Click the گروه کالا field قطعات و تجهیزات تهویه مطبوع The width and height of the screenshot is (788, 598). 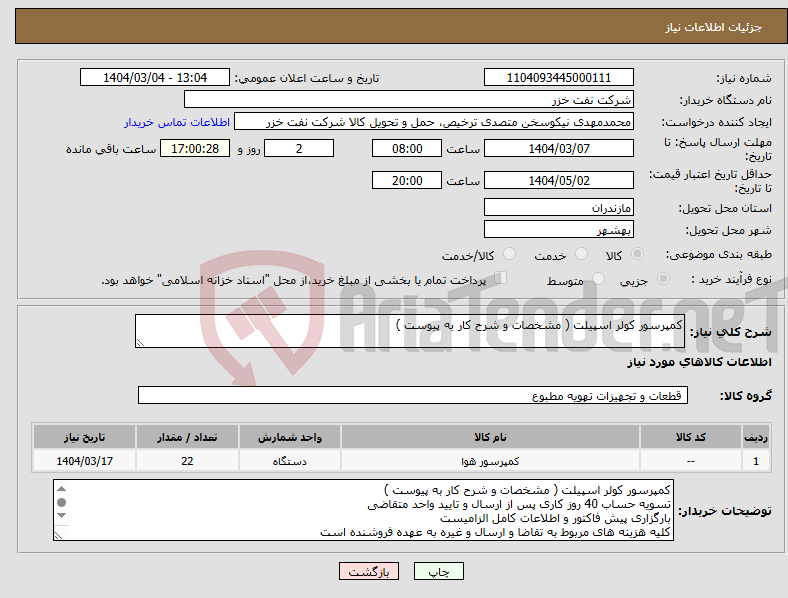413,395
